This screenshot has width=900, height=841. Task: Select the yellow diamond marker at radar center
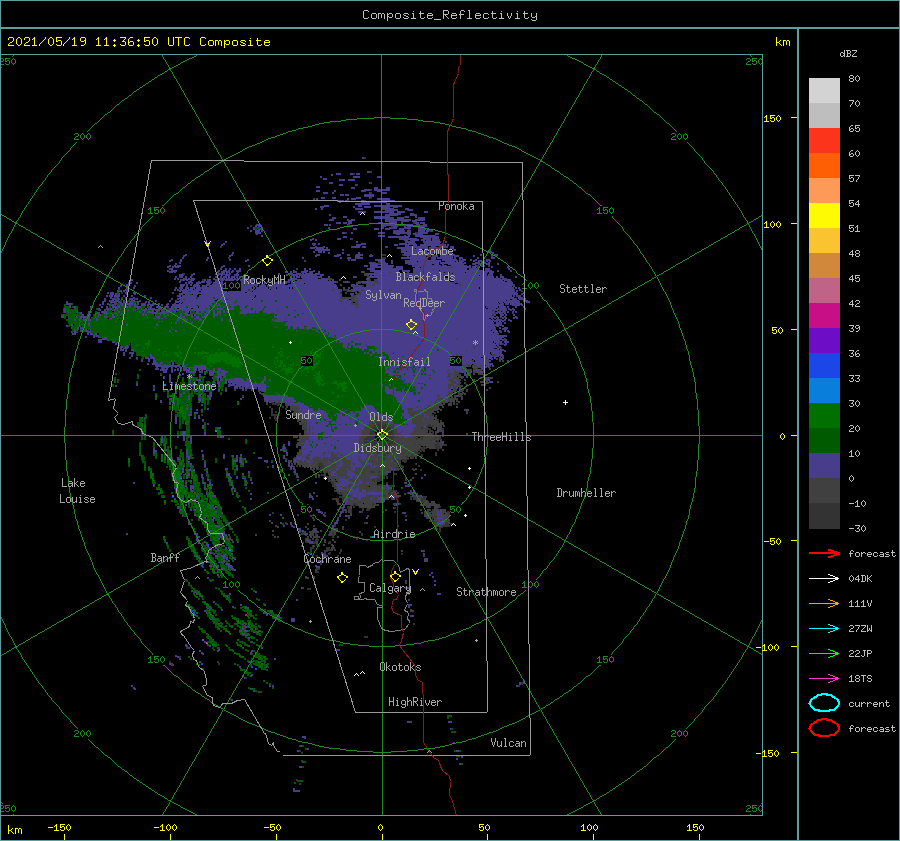click(382, 435)
